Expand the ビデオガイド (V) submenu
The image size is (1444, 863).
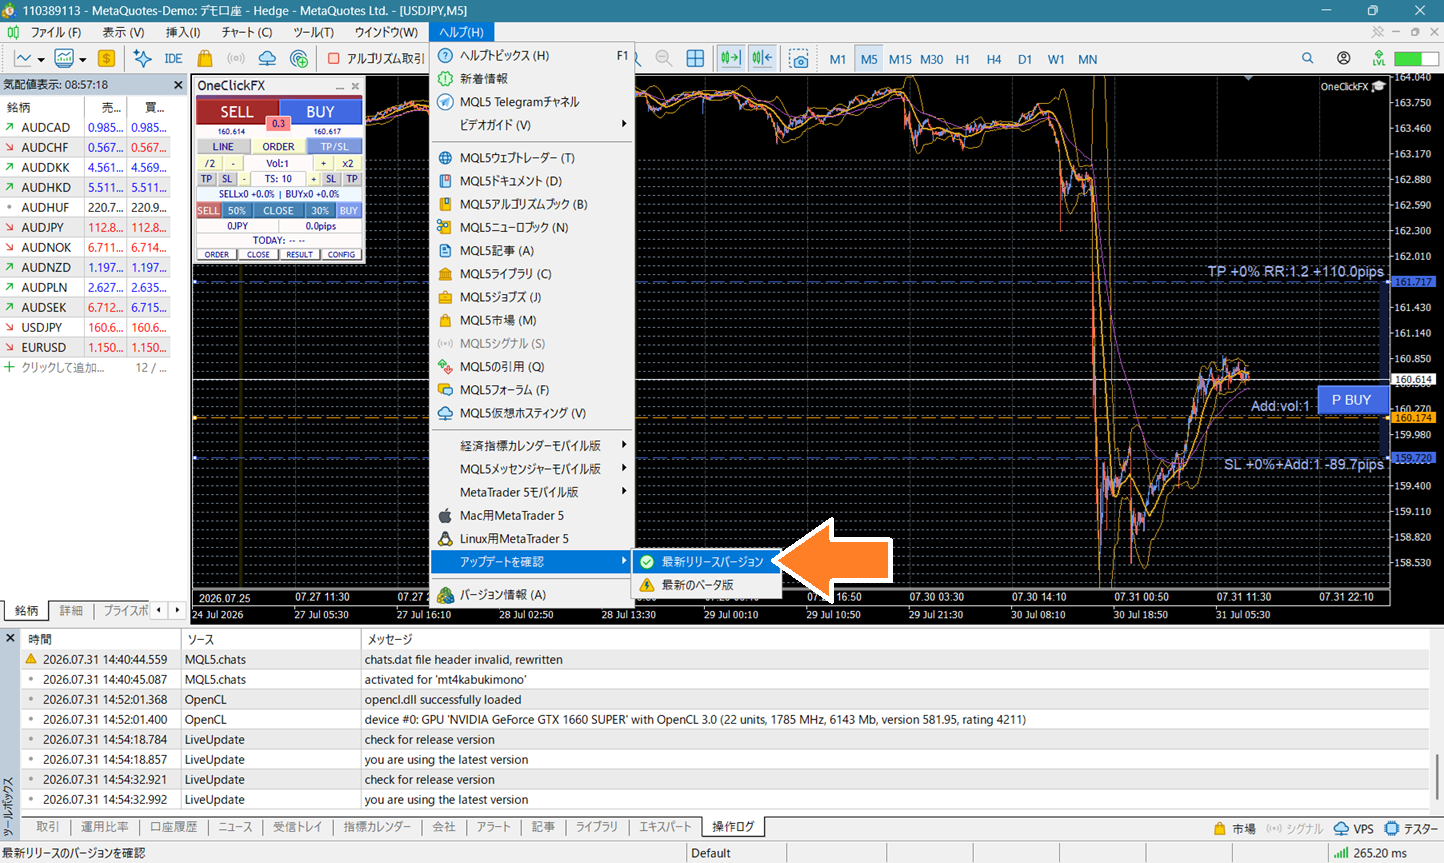point(624,125)
